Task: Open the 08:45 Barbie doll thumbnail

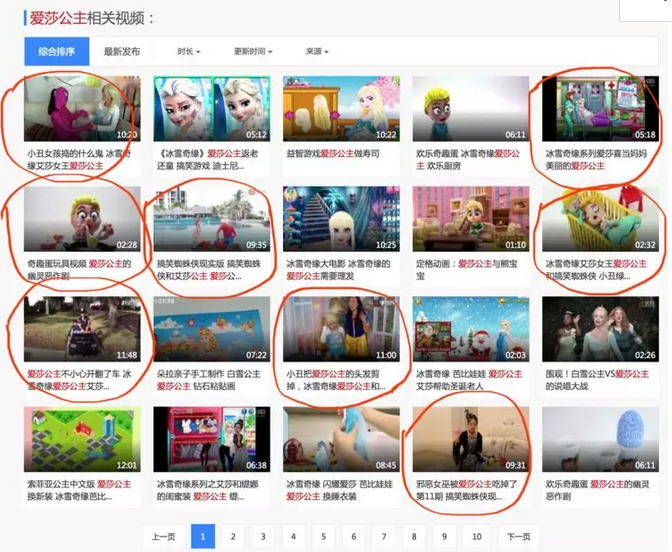Action: [x=341, y=439]
